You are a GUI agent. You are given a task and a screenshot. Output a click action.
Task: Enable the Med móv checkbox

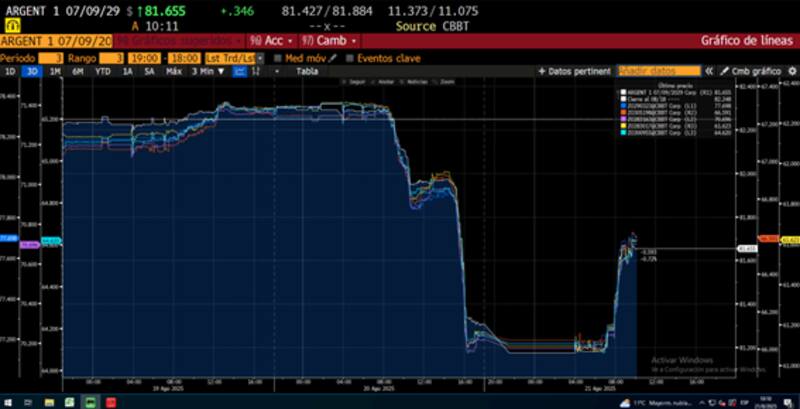[278, 58]
